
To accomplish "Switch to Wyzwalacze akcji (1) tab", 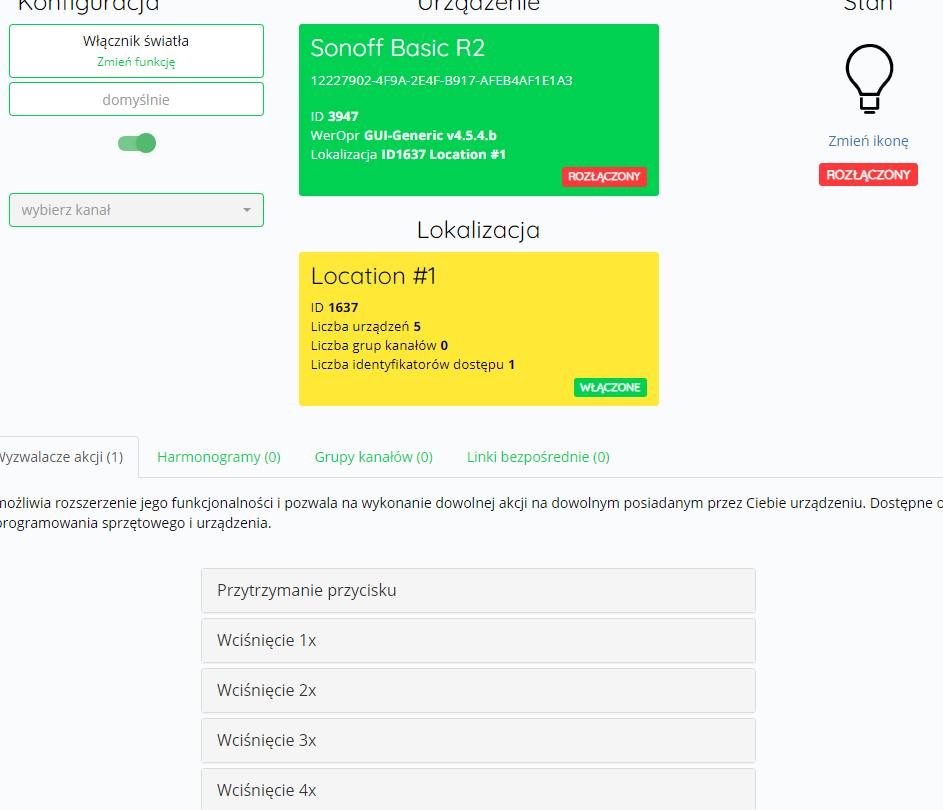I will tap(61, 457).
